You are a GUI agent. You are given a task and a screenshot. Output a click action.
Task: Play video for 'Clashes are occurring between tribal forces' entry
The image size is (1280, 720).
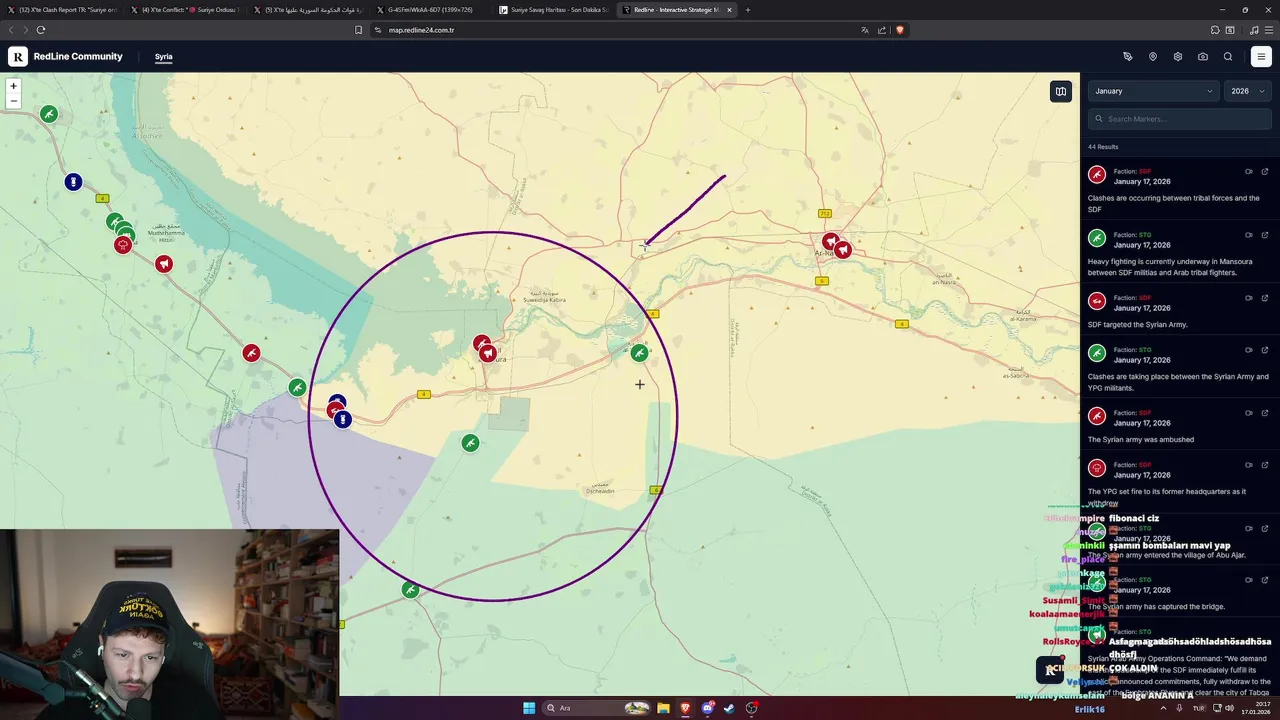[x=1249, y=172]
